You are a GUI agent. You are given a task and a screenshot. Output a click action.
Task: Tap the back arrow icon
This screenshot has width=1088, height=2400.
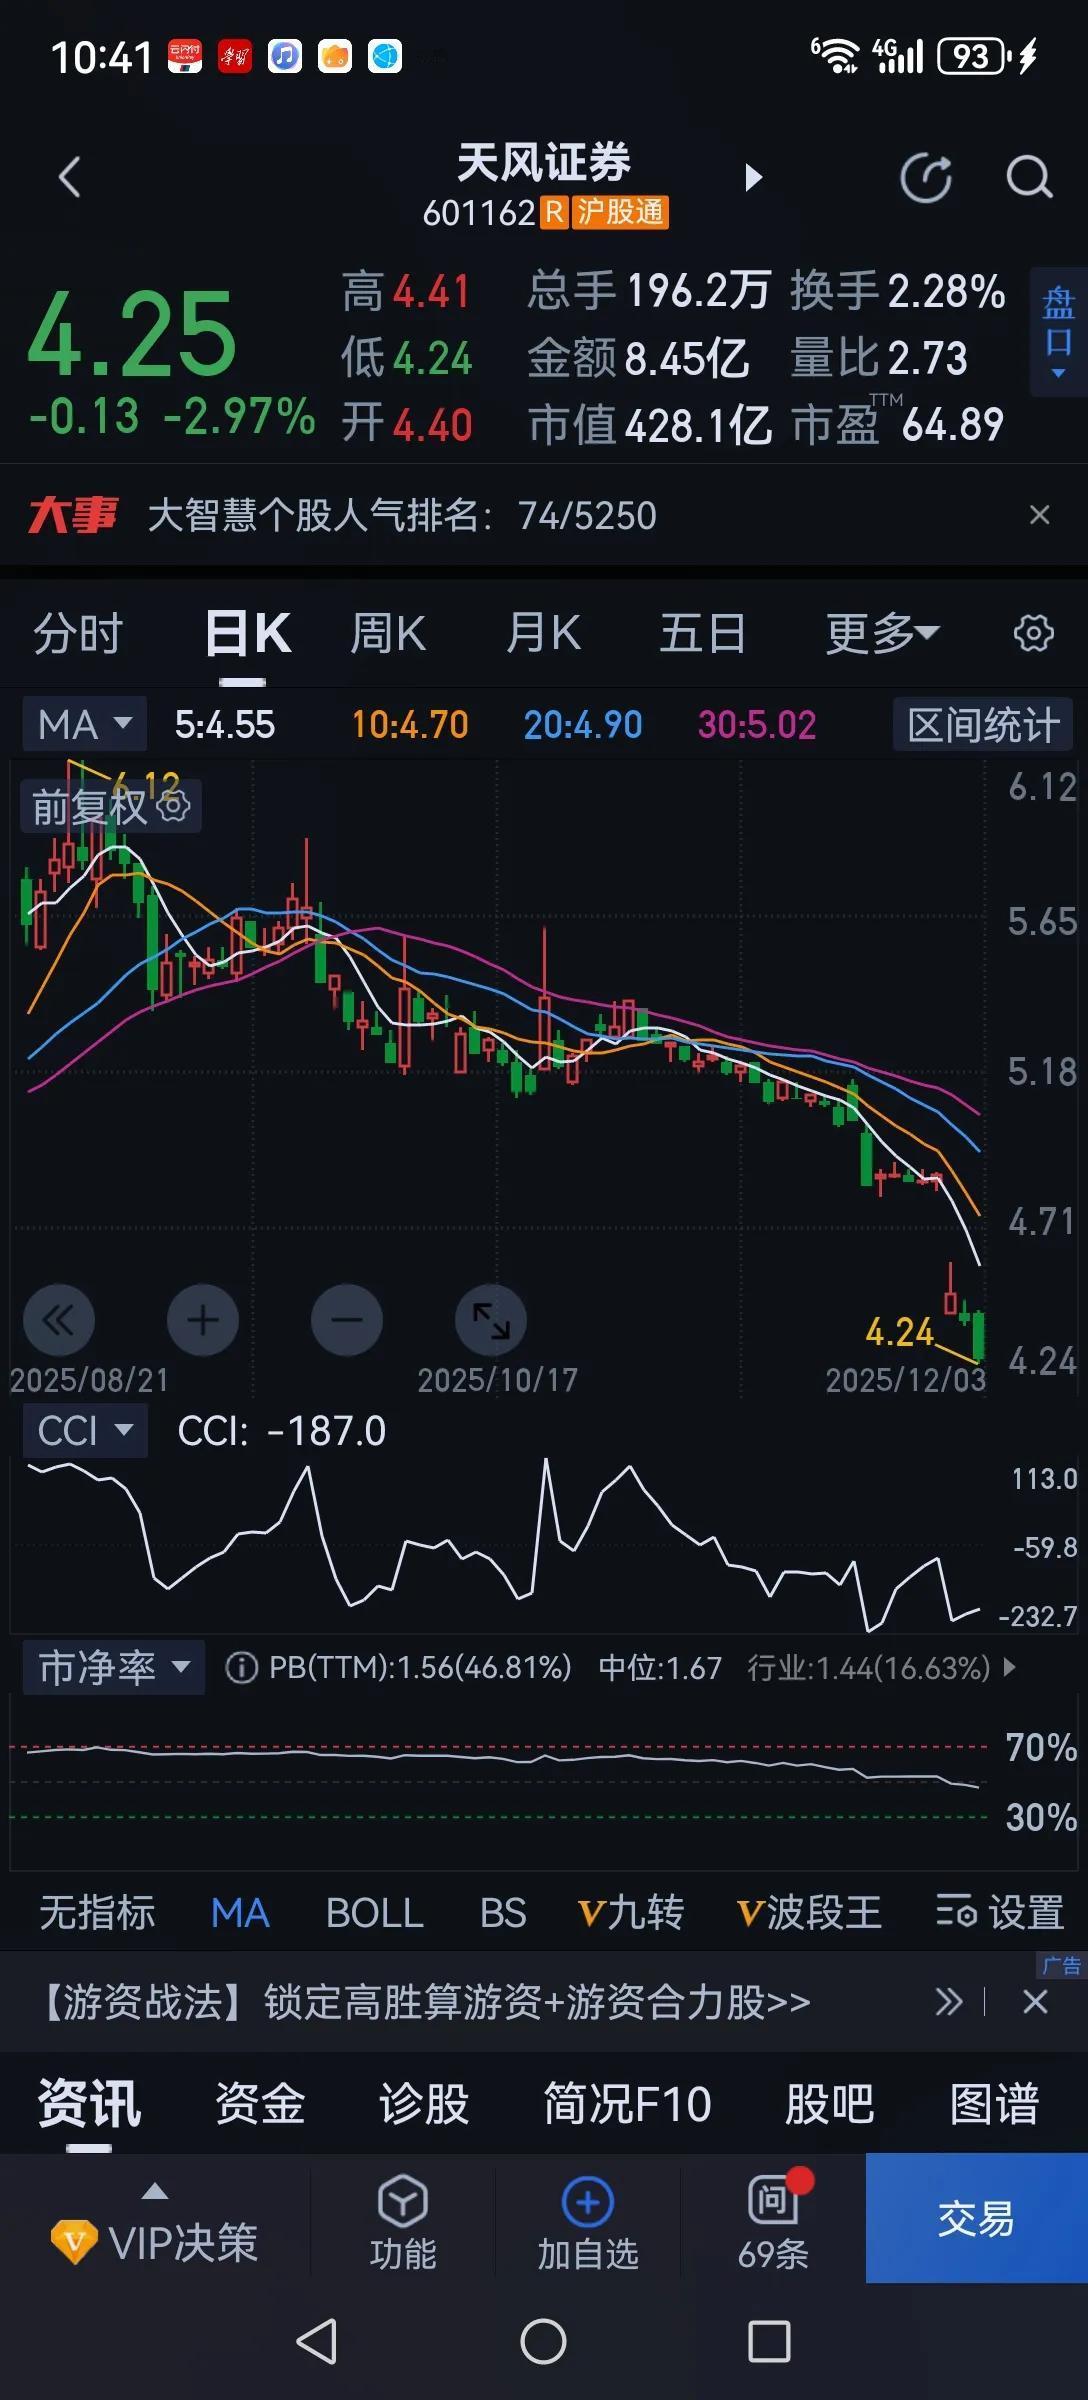(69, 178)
